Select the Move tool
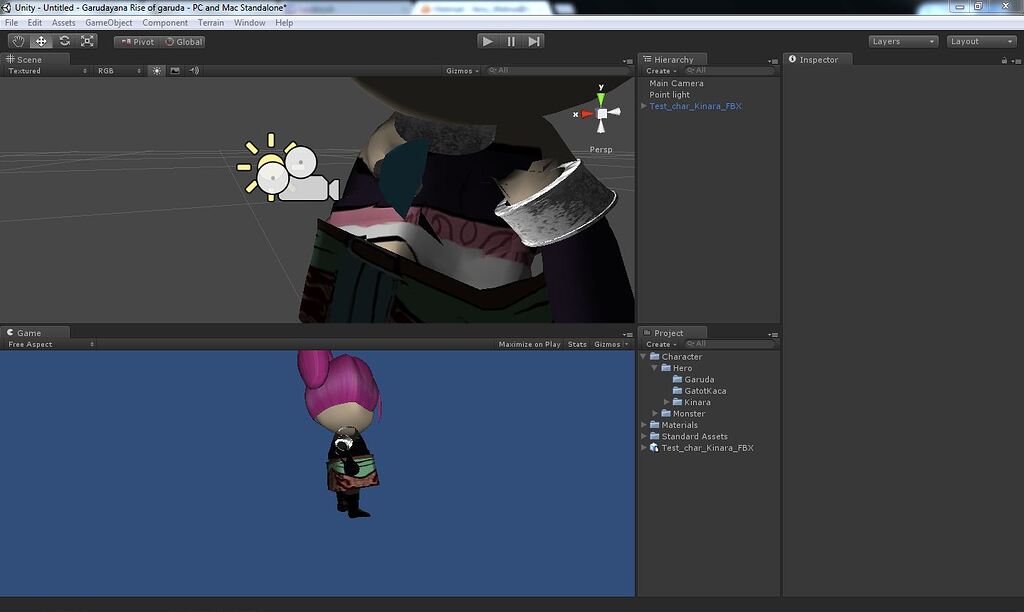This screenshot has height=612, width=1024. [40, 41]
